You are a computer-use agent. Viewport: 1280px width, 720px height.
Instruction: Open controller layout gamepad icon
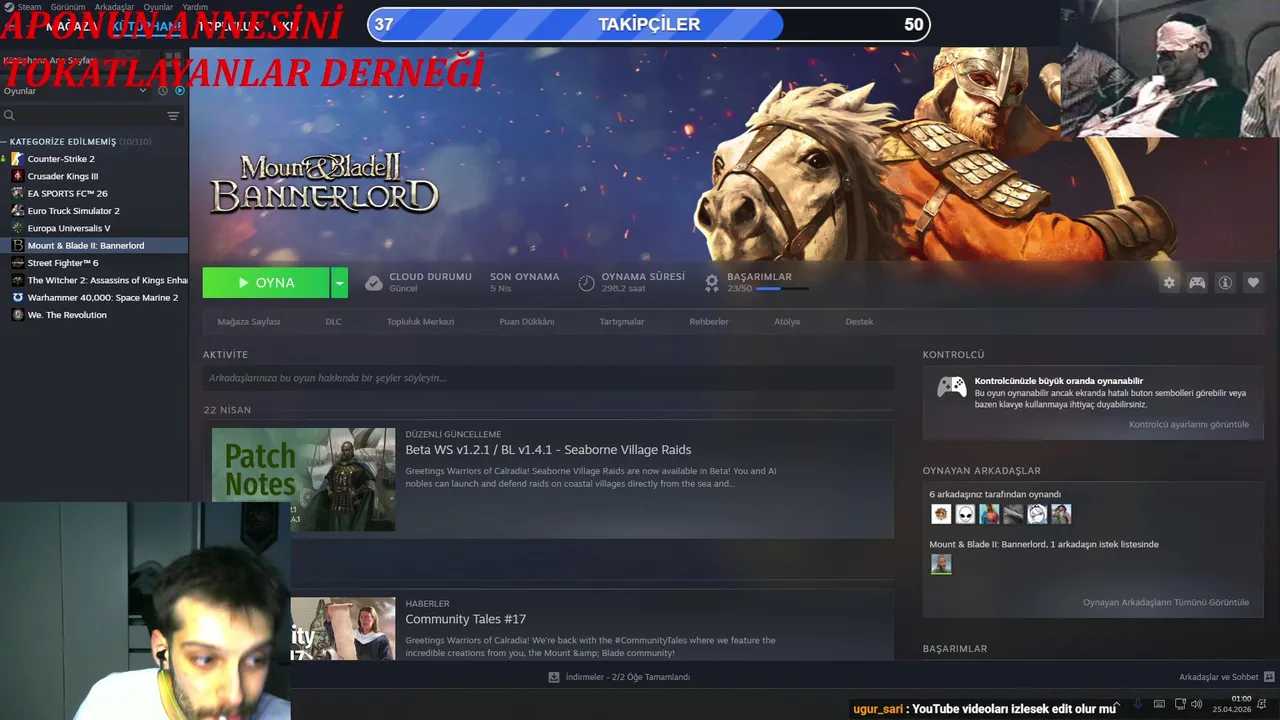(x=1197, y=283)
